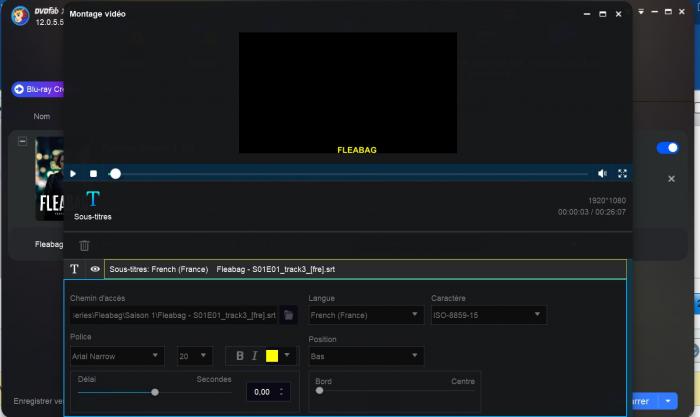700x417 pixels.
Task: Select the T text icon in subtitle row
Action: point(74,269)
